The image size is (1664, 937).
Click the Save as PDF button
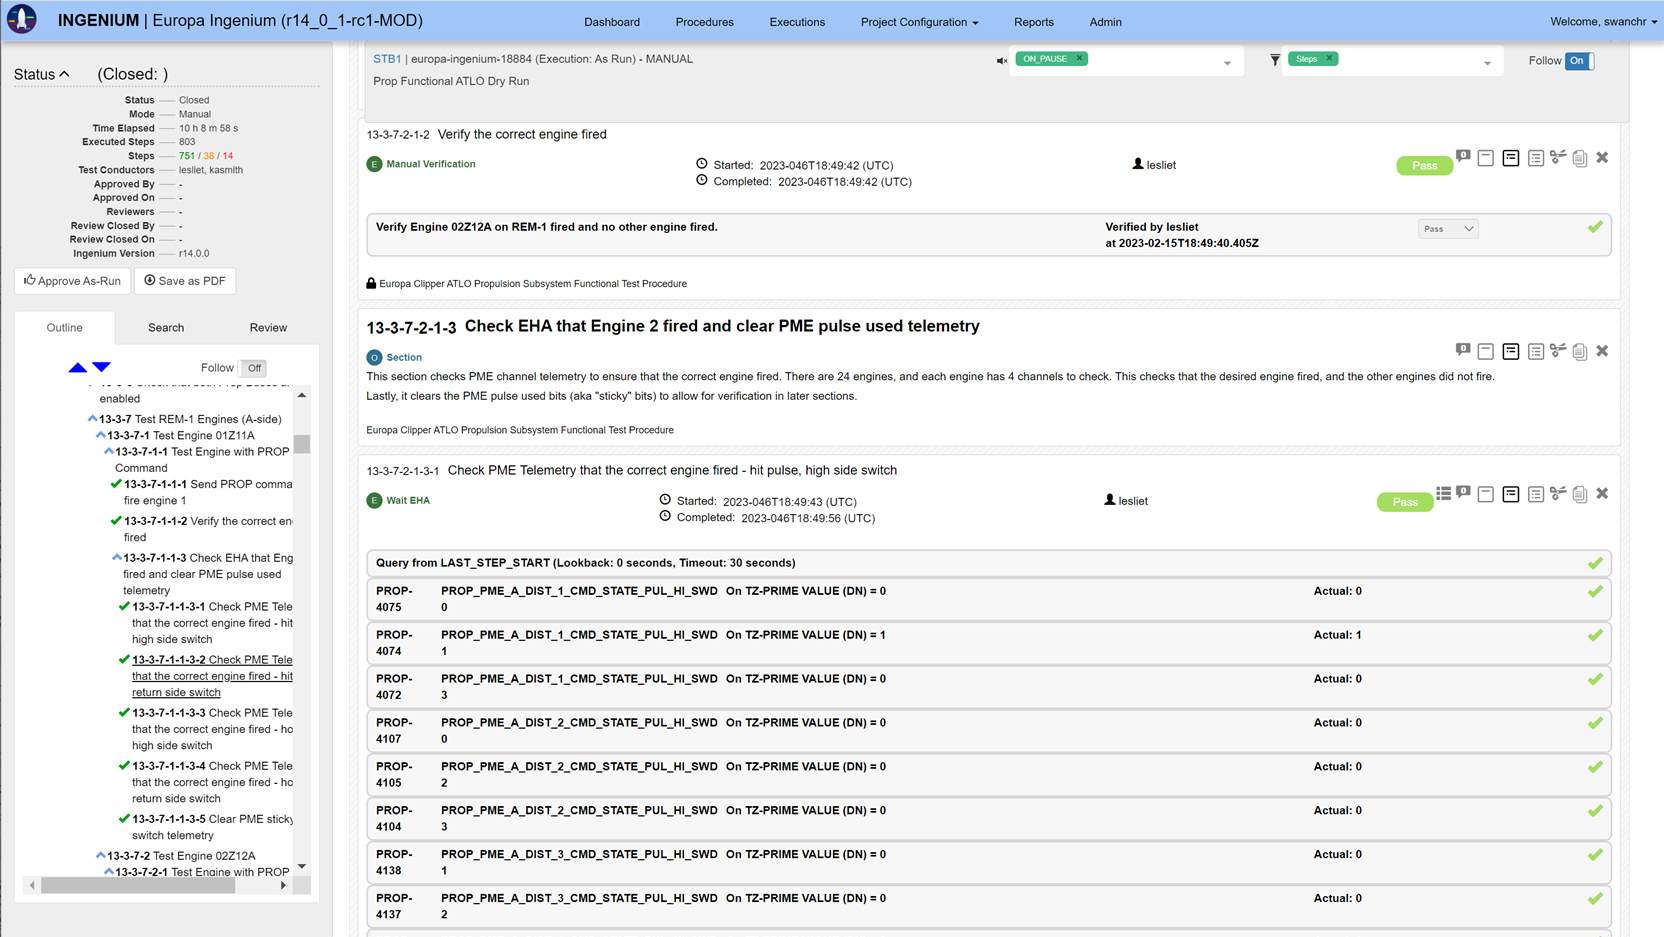pyautogui.click(x=185, y=281)
